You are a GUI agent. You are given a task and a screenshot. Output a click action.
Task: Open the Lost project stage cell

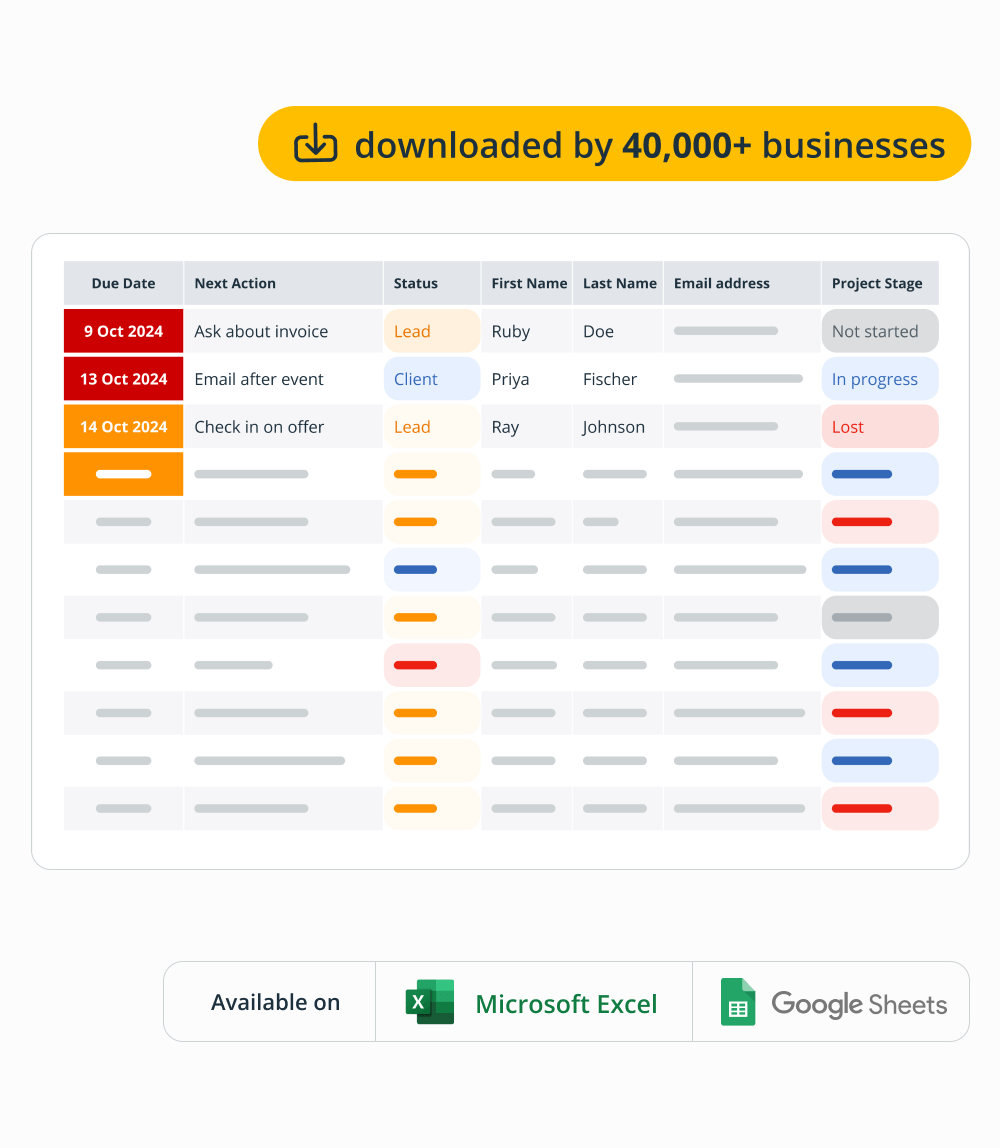(879, 427)
